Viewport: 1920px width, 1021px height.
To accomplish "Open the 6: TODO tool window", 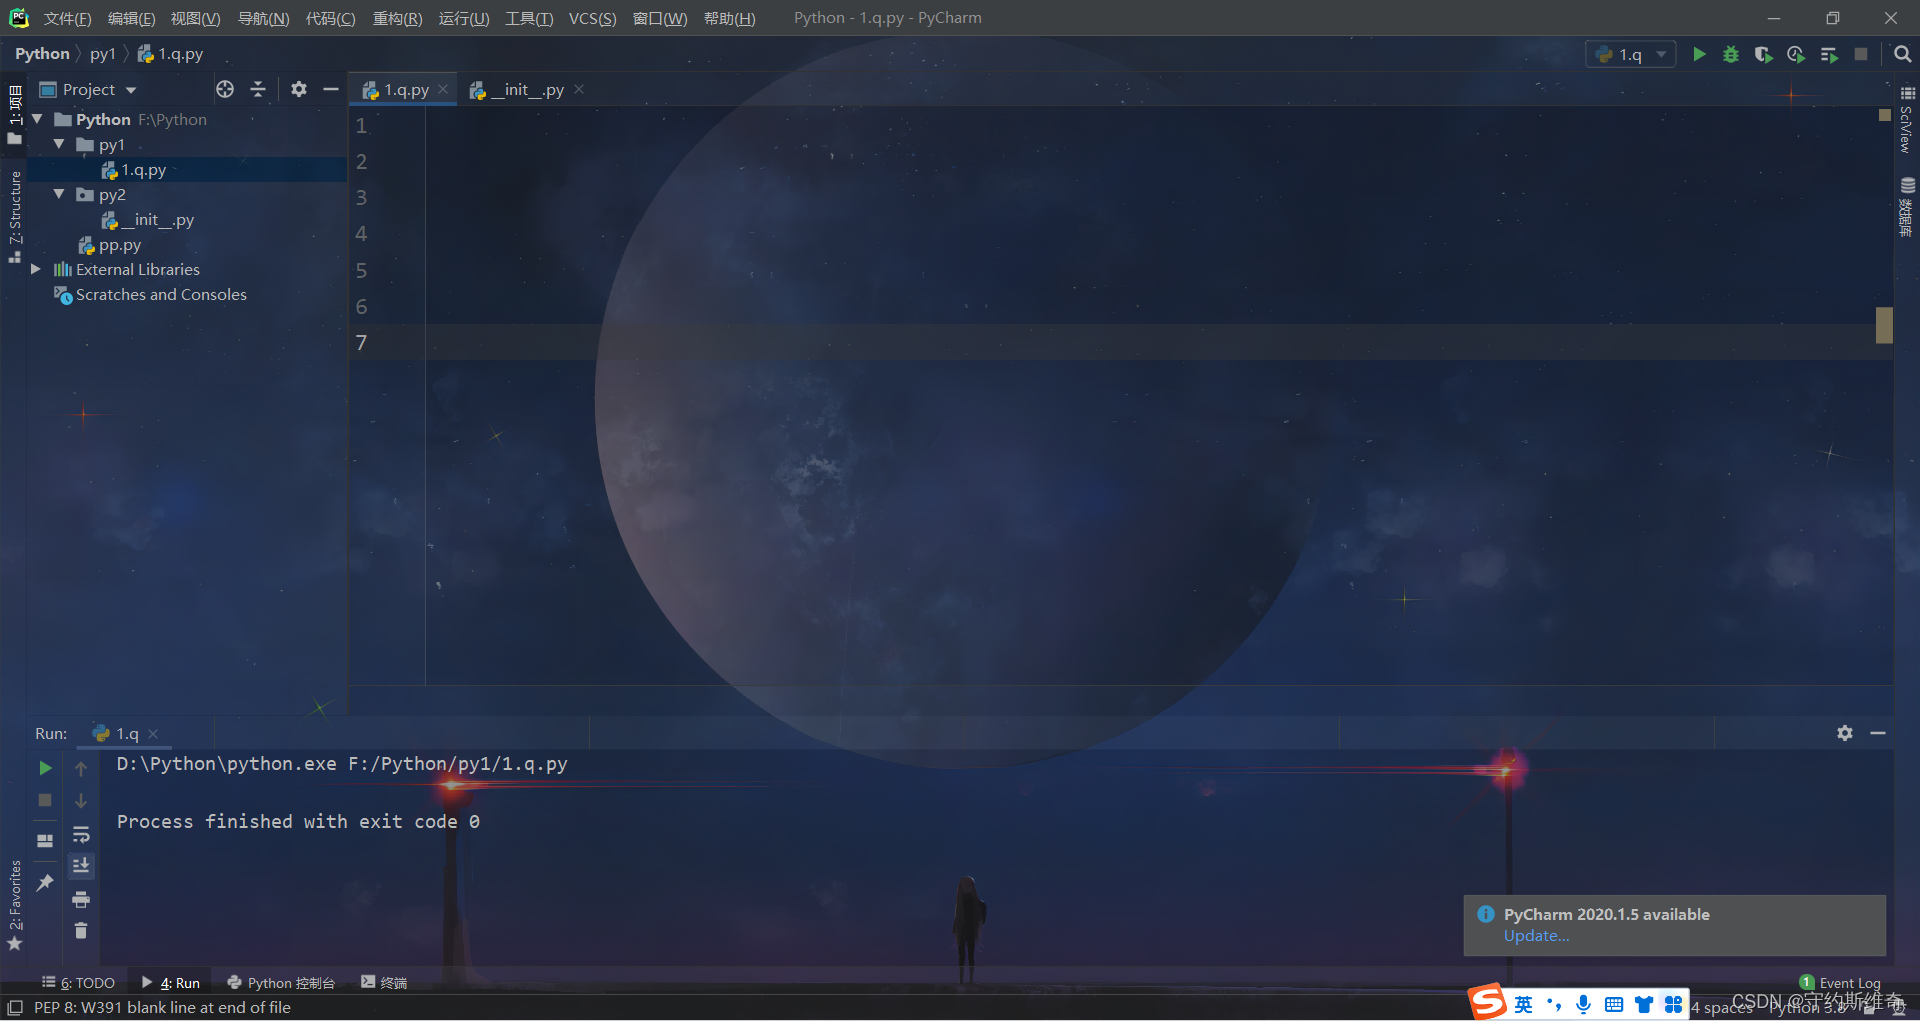I will point(78,983).
